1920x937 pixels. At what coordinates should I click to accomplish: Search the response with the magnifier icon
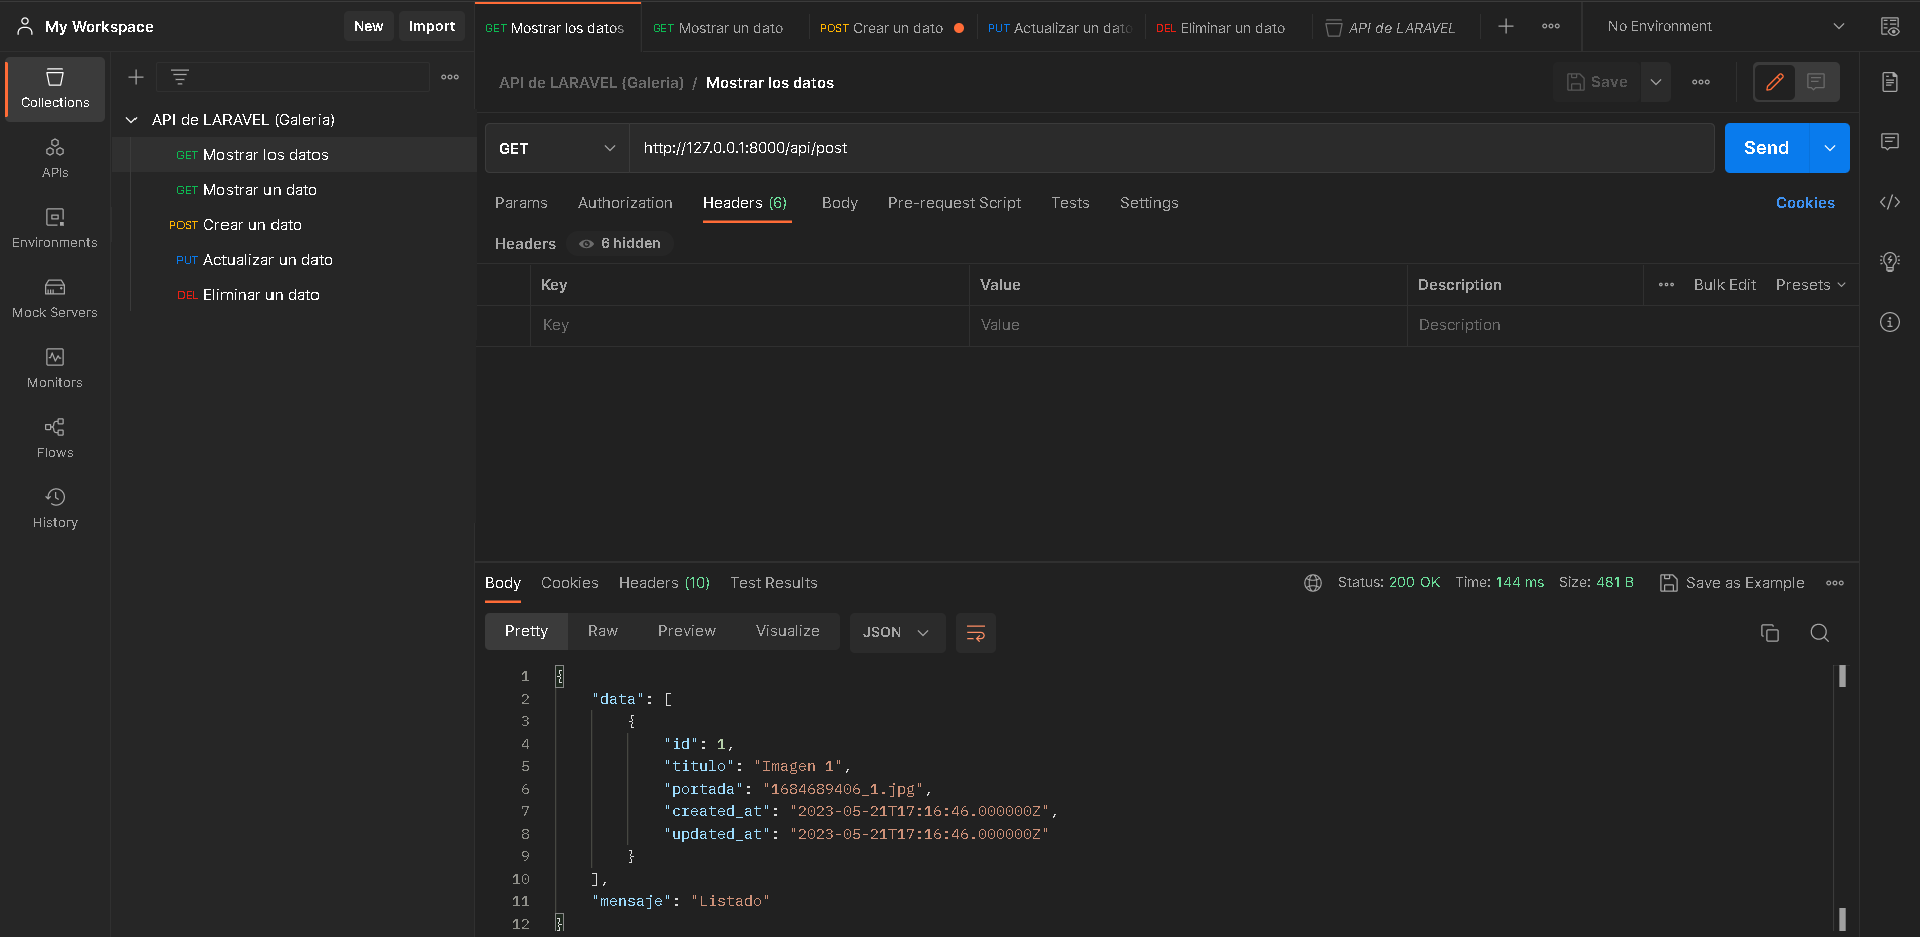pyautogui.click(x=1820, y=633)
